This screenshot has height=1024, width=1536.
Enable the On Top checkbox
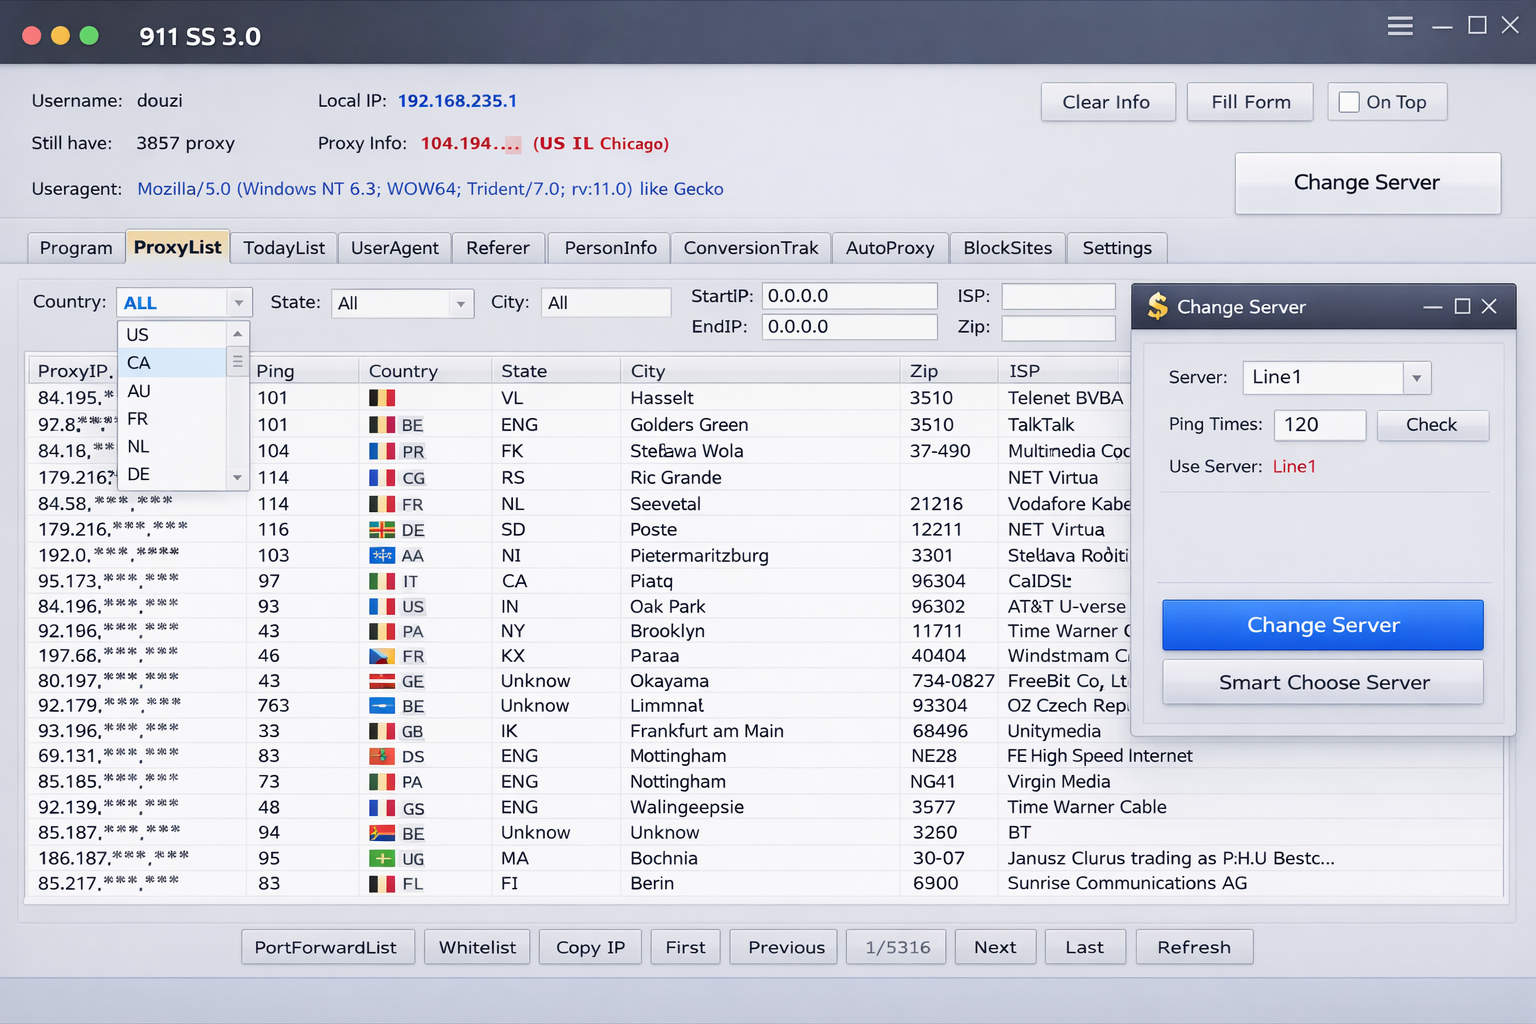click(x=1348, y=101)
